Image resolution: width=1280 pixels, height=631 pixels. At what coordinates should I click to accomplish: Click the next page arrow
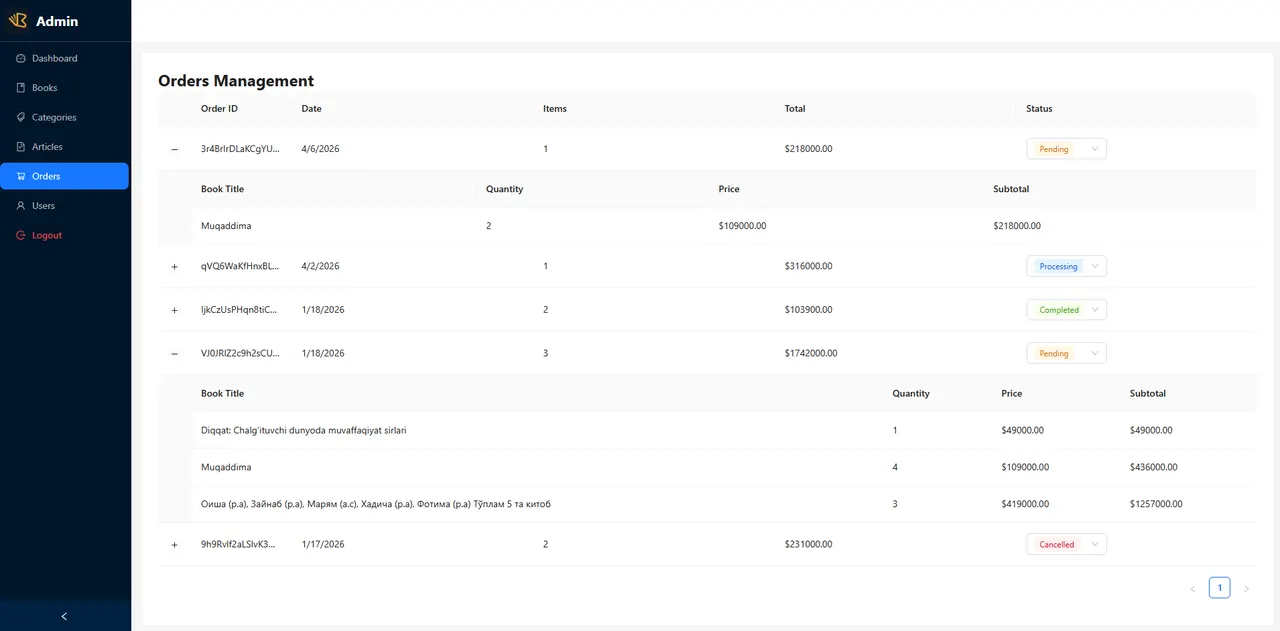point(1246,589)
